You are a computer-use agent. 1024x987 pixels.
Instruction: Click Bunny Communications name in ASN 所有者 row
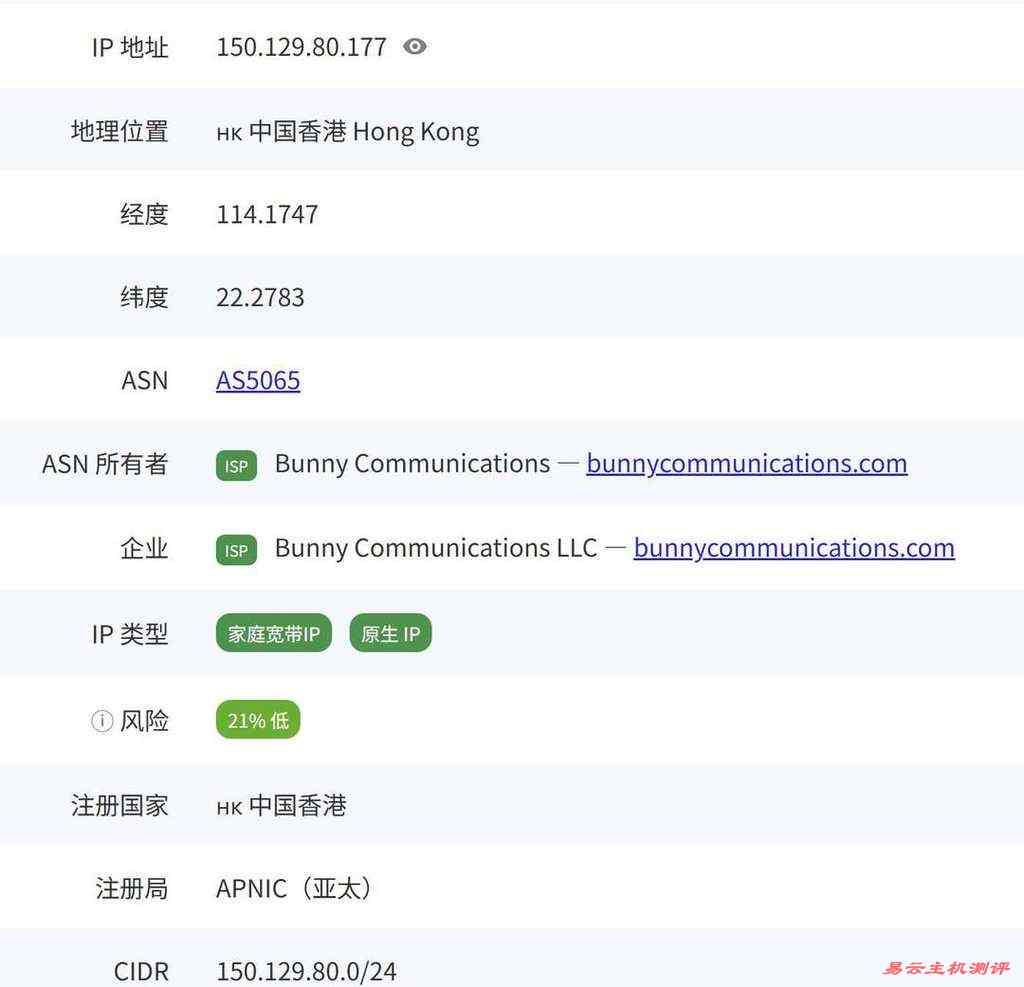[x=412, y=464]
